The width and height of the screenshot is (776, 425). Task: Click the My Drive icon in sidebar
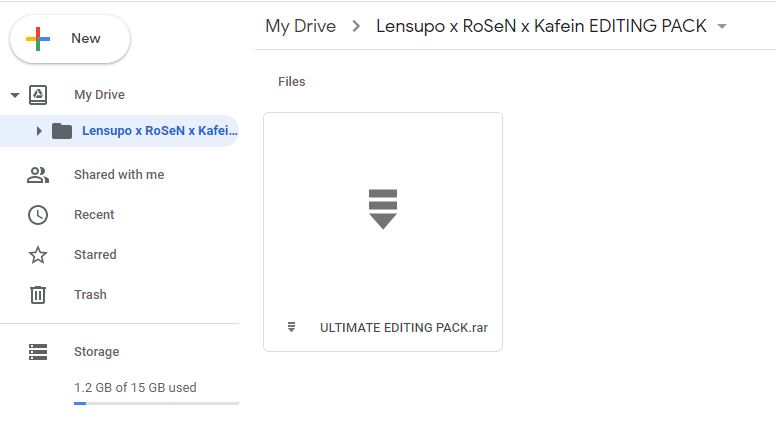38,95
